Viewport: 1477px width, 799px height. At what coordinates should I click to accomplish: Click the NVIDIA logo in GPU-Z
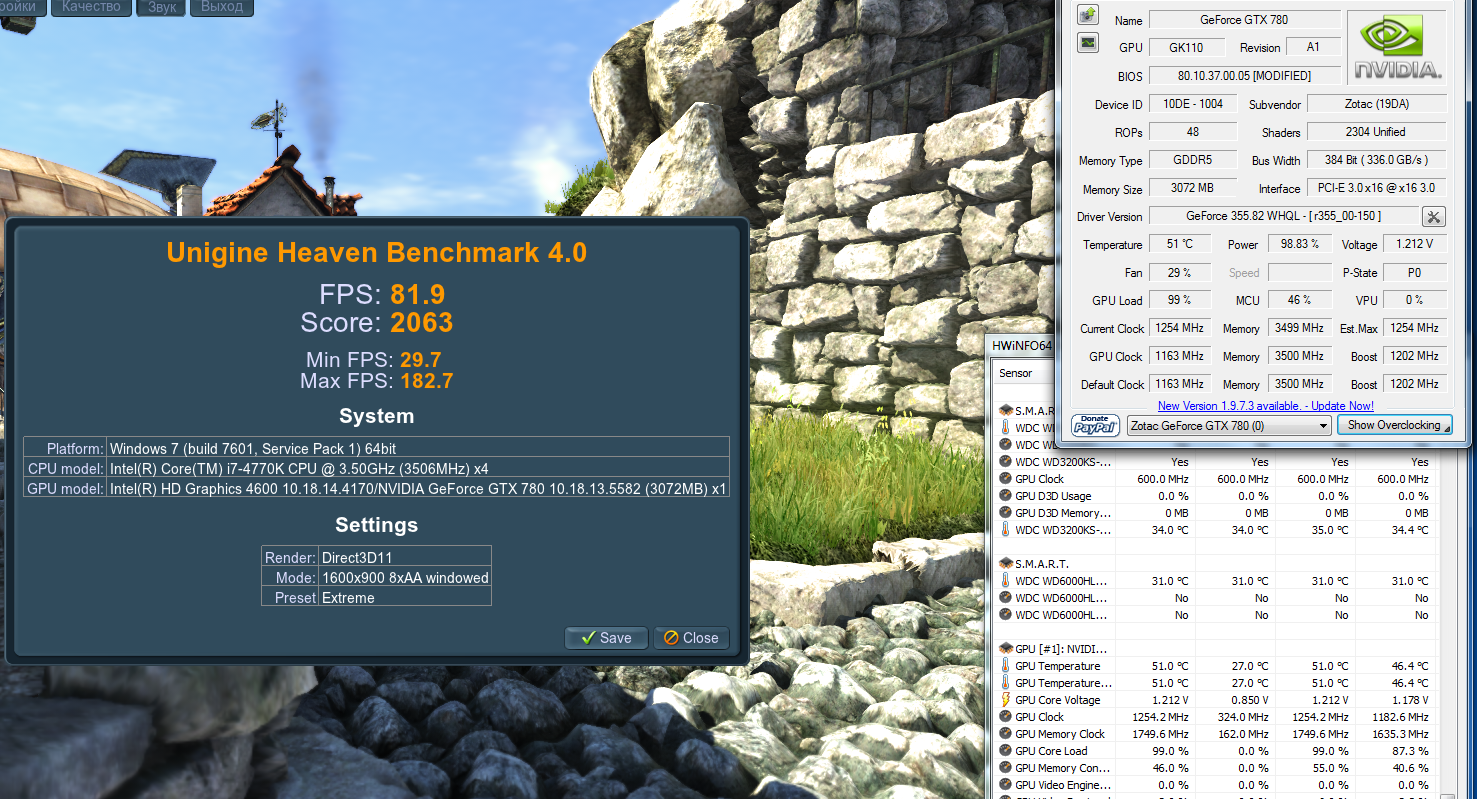1397,47
